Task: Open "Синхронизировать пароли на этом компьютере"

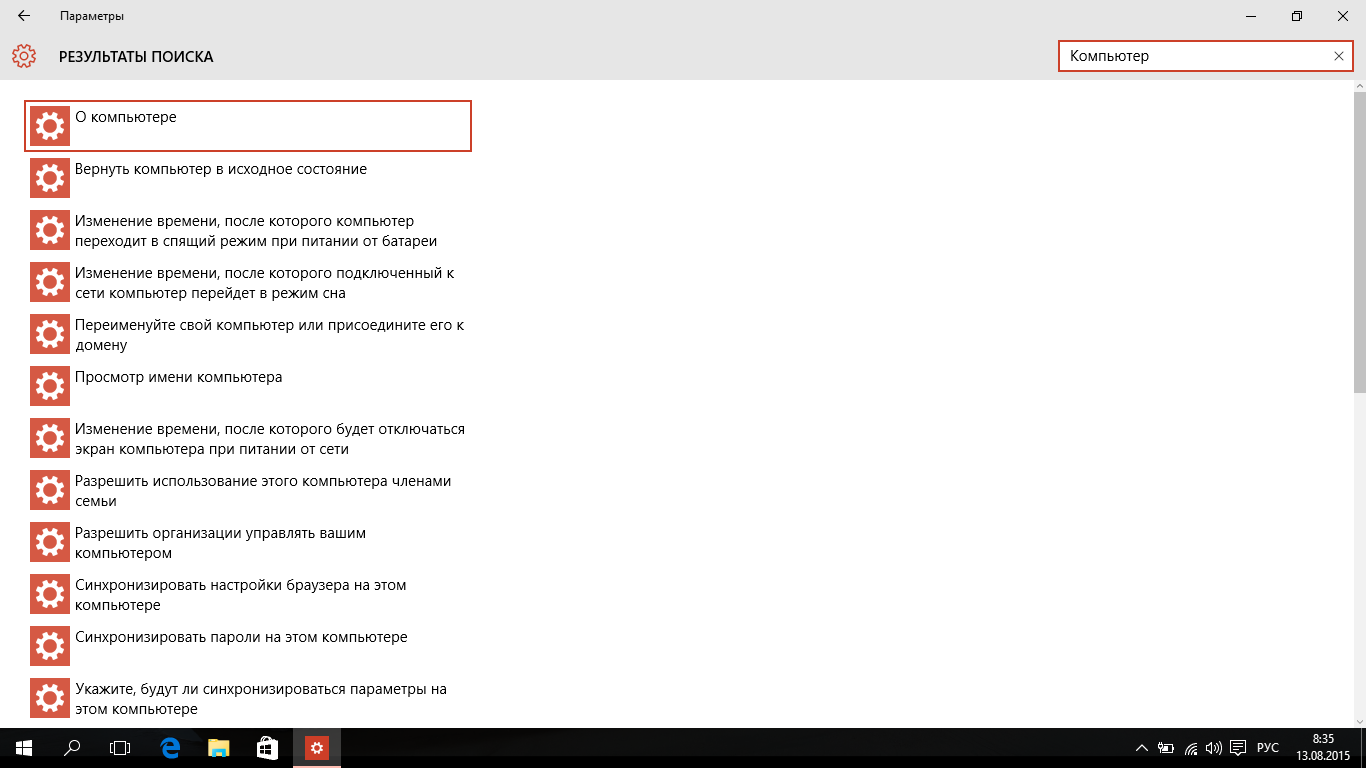Action: 247,646
